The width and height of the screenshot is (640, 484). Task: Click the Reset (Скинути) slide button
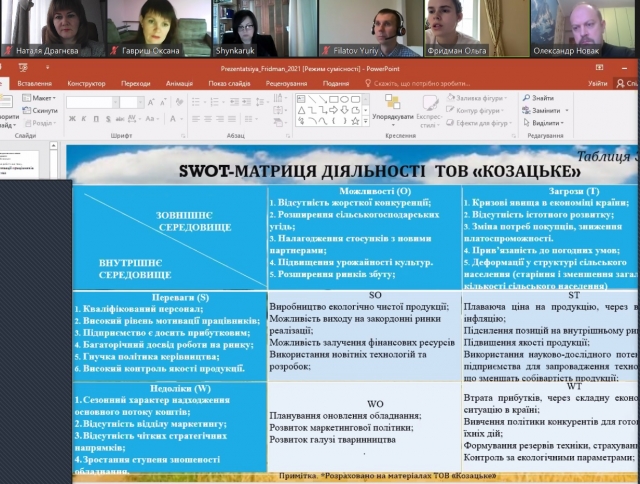40,111
